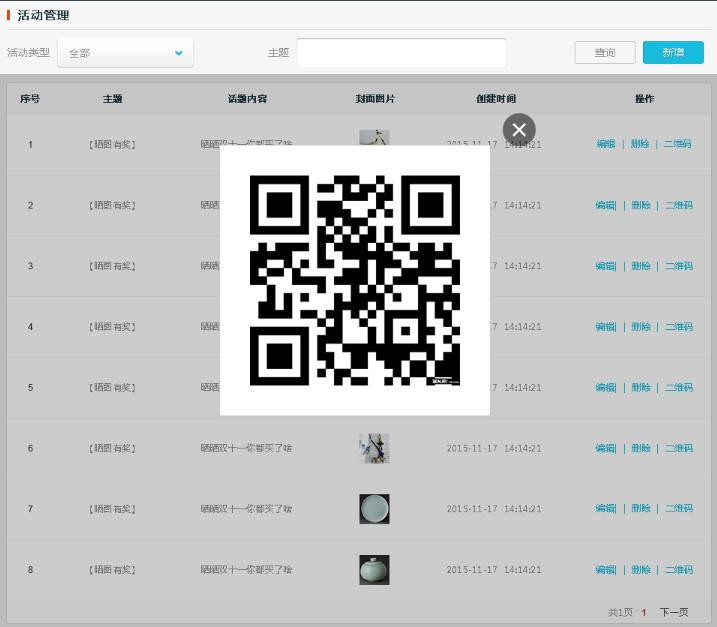Click the 话题内容 text in row 8
This screenshot has height=627, width=717.
(x=246, y=570)
